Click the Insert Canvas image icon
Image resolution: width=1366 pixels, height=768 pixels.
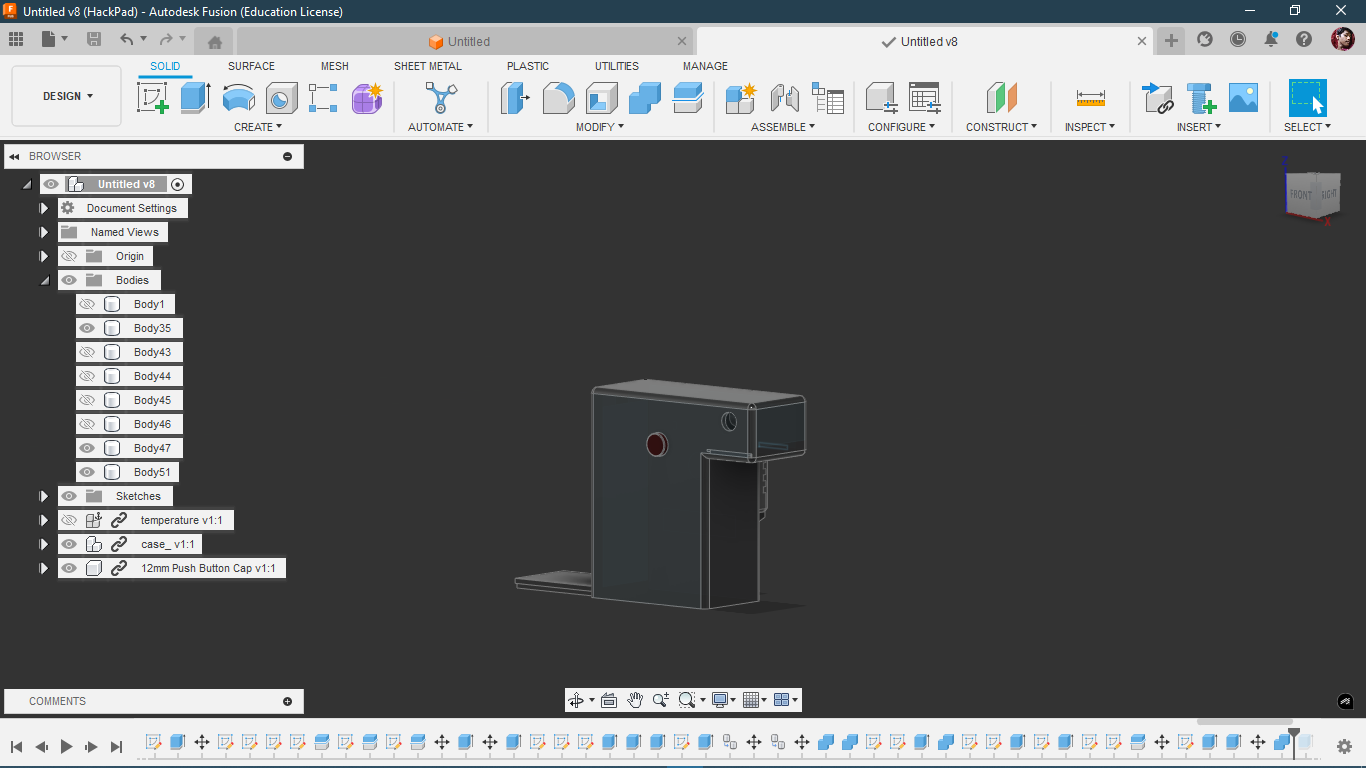click(1243, 98)
